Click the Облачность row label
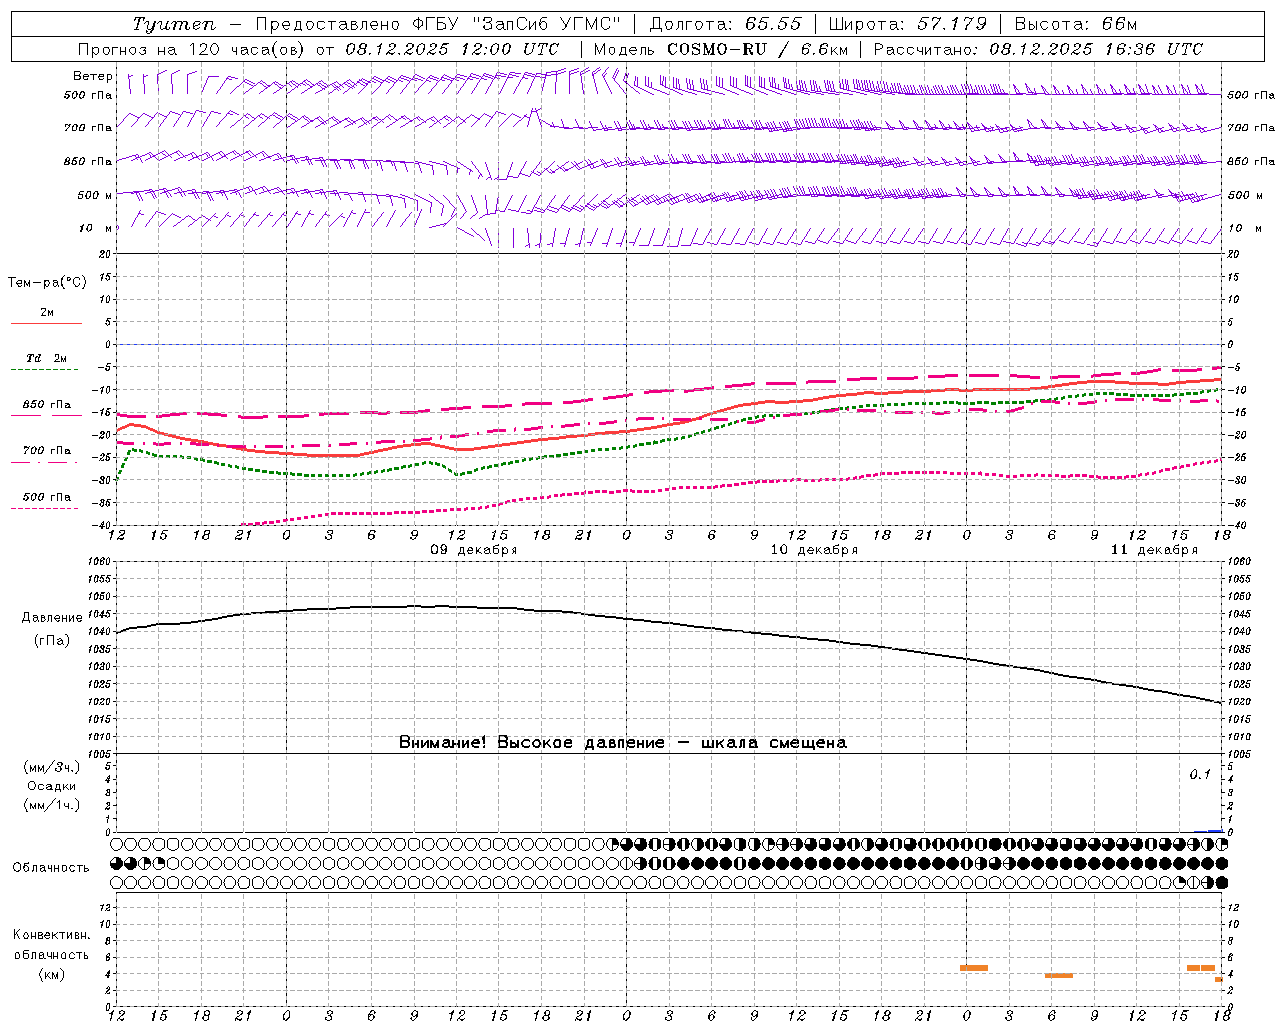The height and width of the screenshot is (1024, 1280). [51, 868]
